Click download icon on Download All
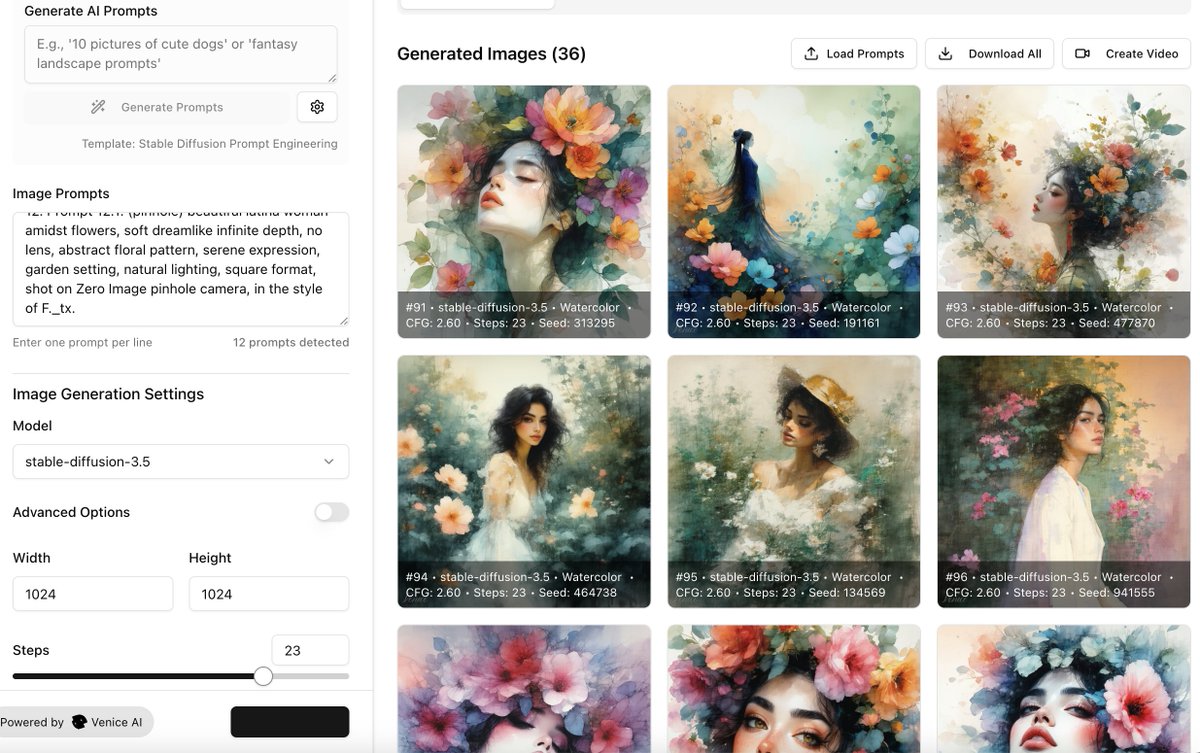 (x=945, y=54)
